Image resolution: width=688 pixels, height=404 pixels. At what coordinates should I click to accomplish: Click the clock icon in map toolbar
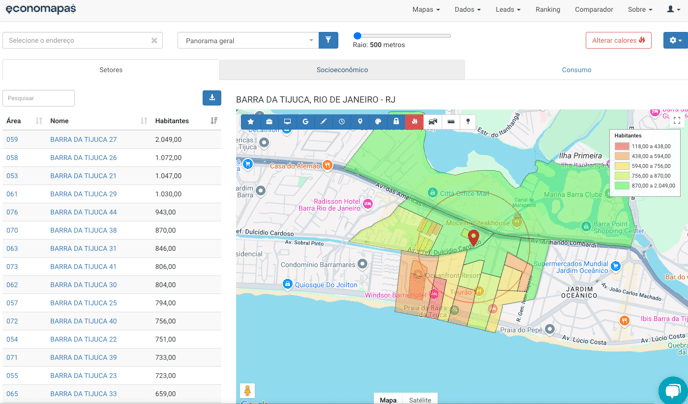click(x=341, y=122)
